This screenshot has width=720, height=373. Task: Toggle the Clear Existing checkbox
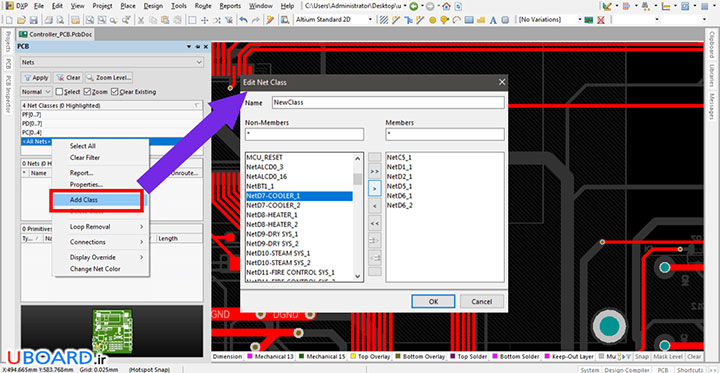[115, 92]
